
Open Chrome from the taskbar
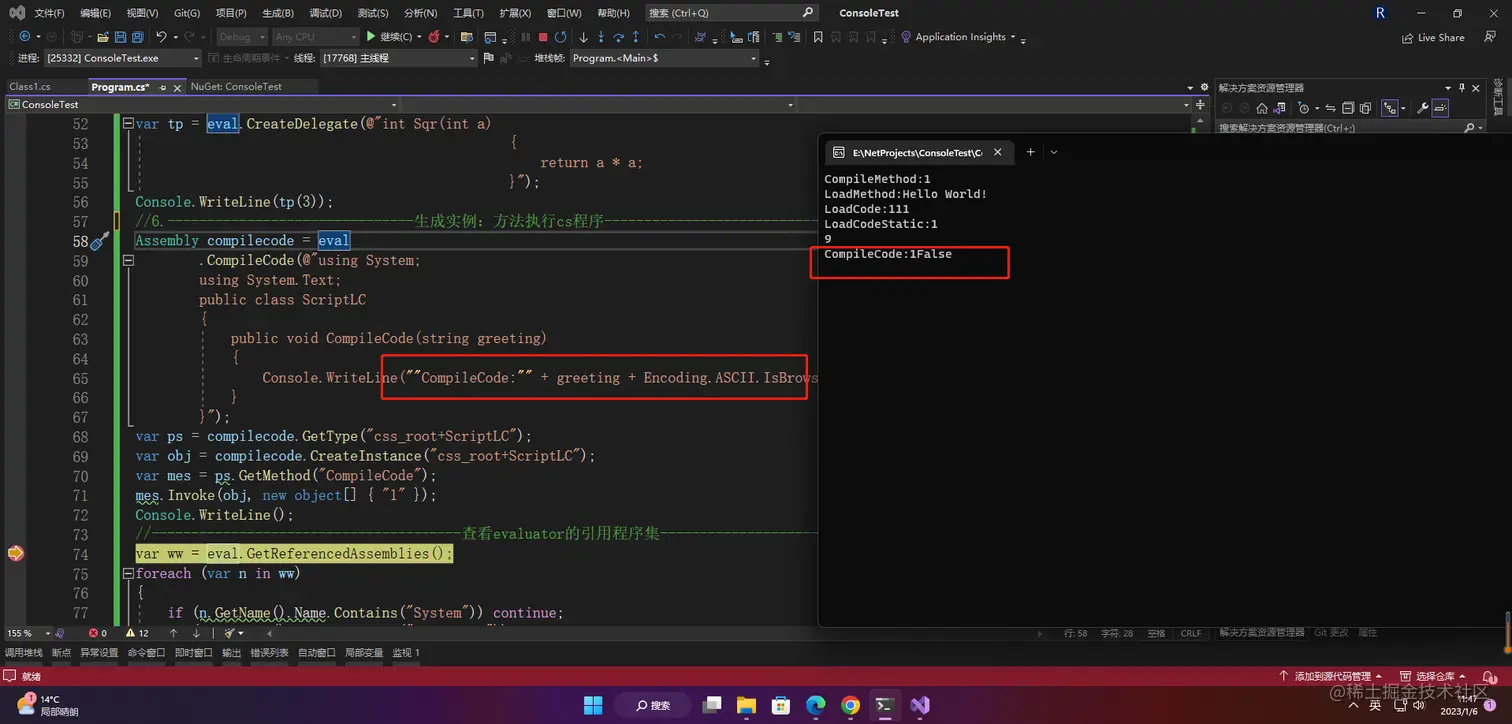[850, 704]
